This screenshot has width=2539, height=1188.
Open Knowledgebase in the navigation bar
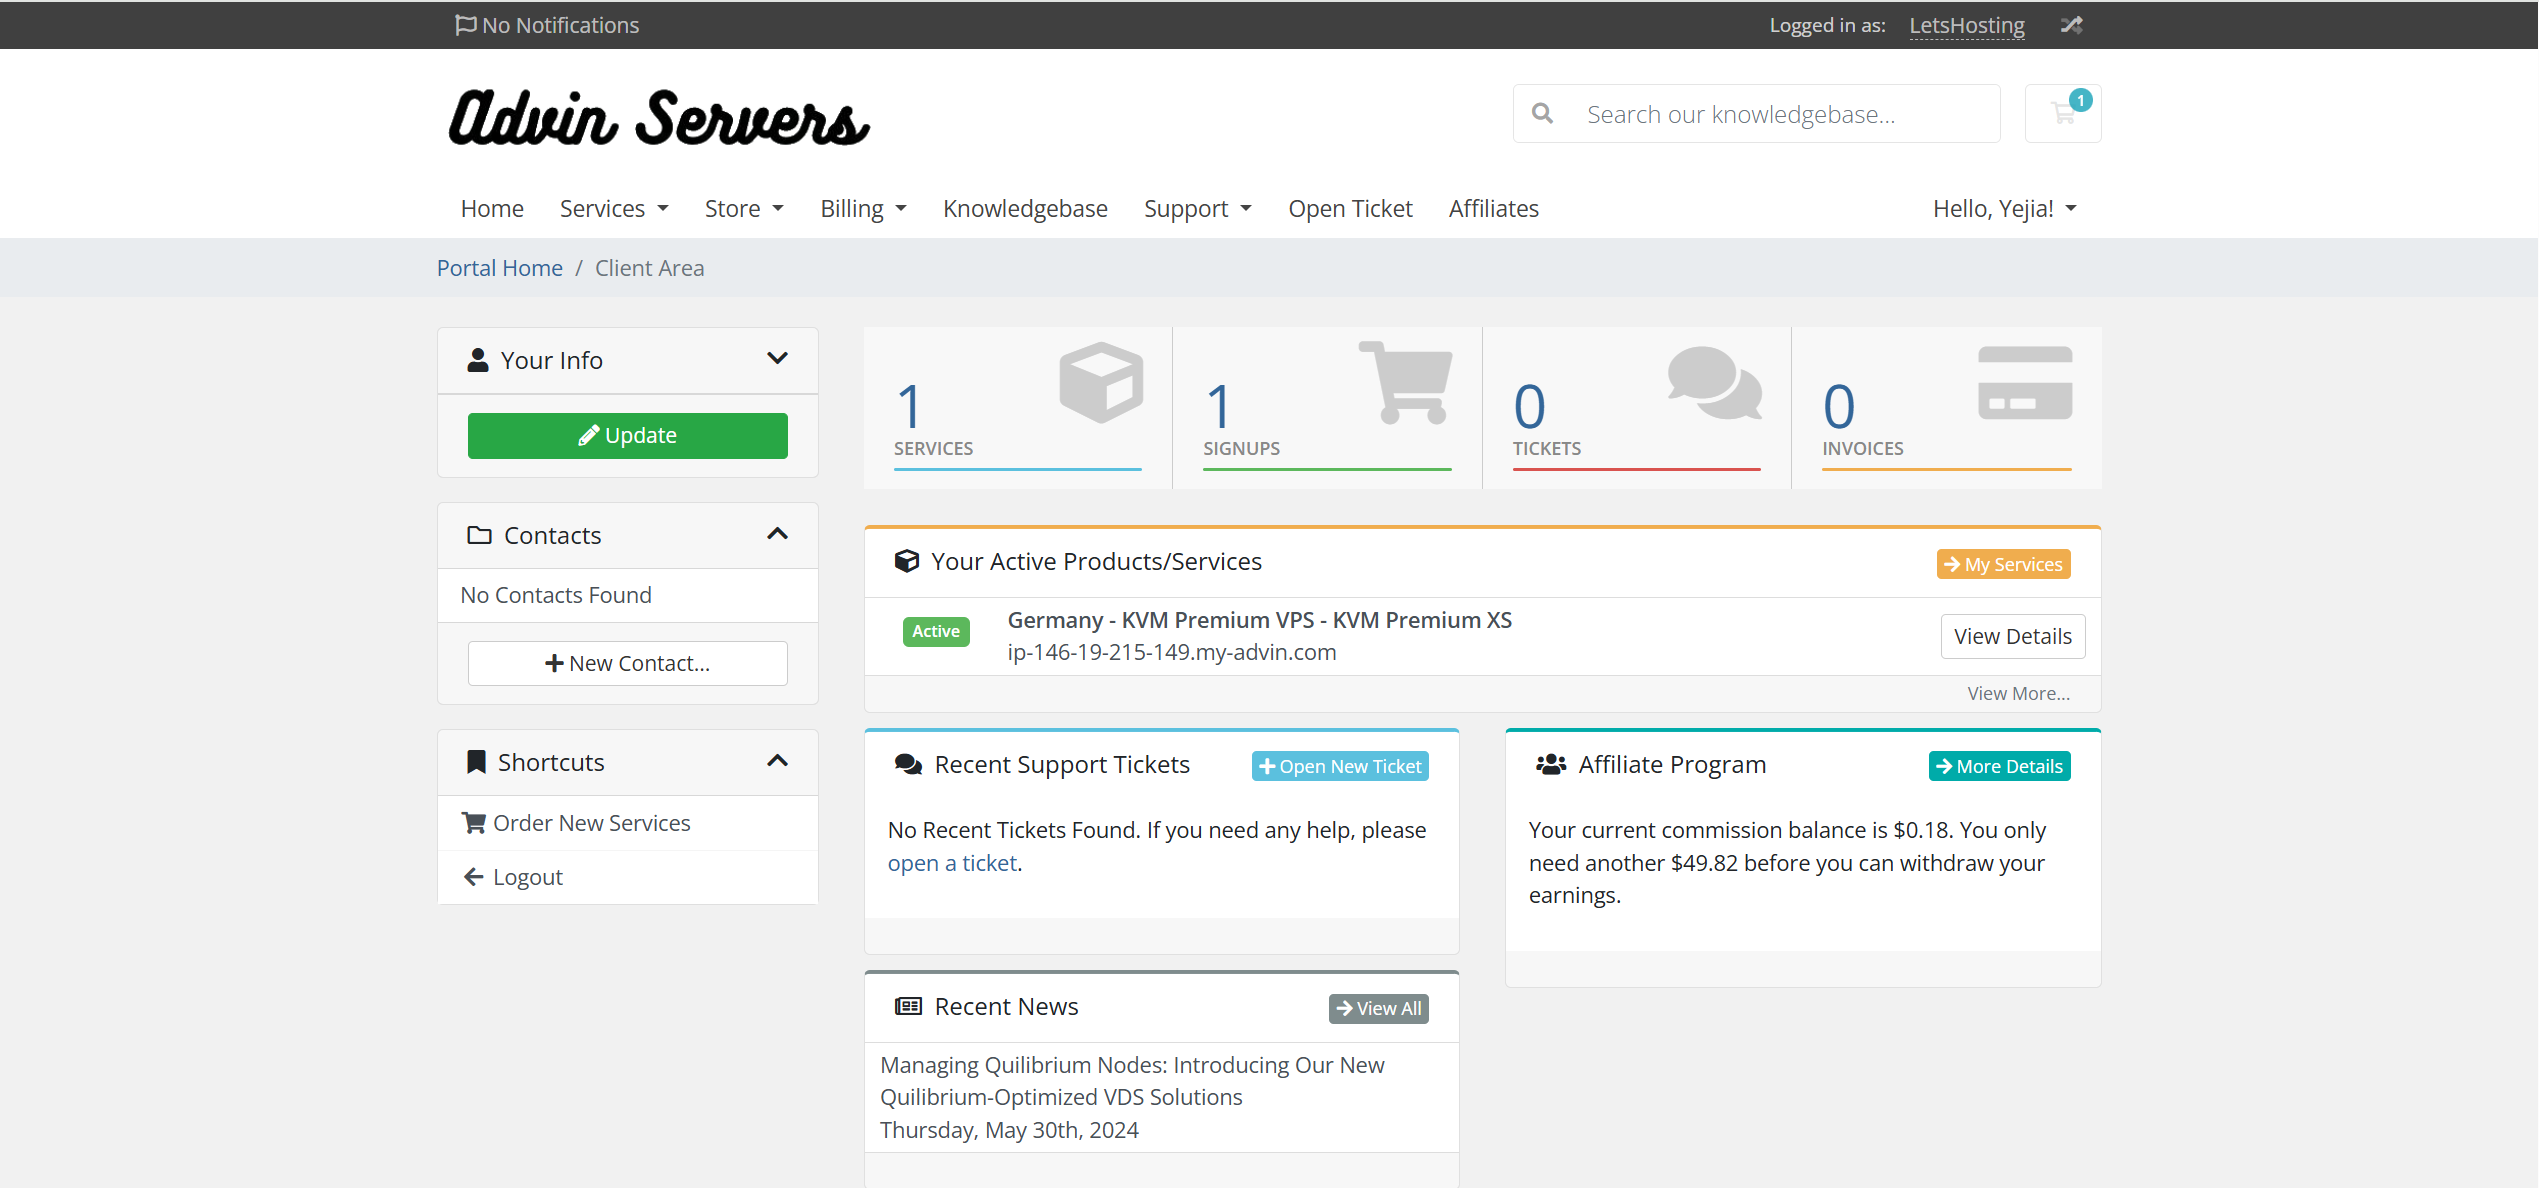1025,208
